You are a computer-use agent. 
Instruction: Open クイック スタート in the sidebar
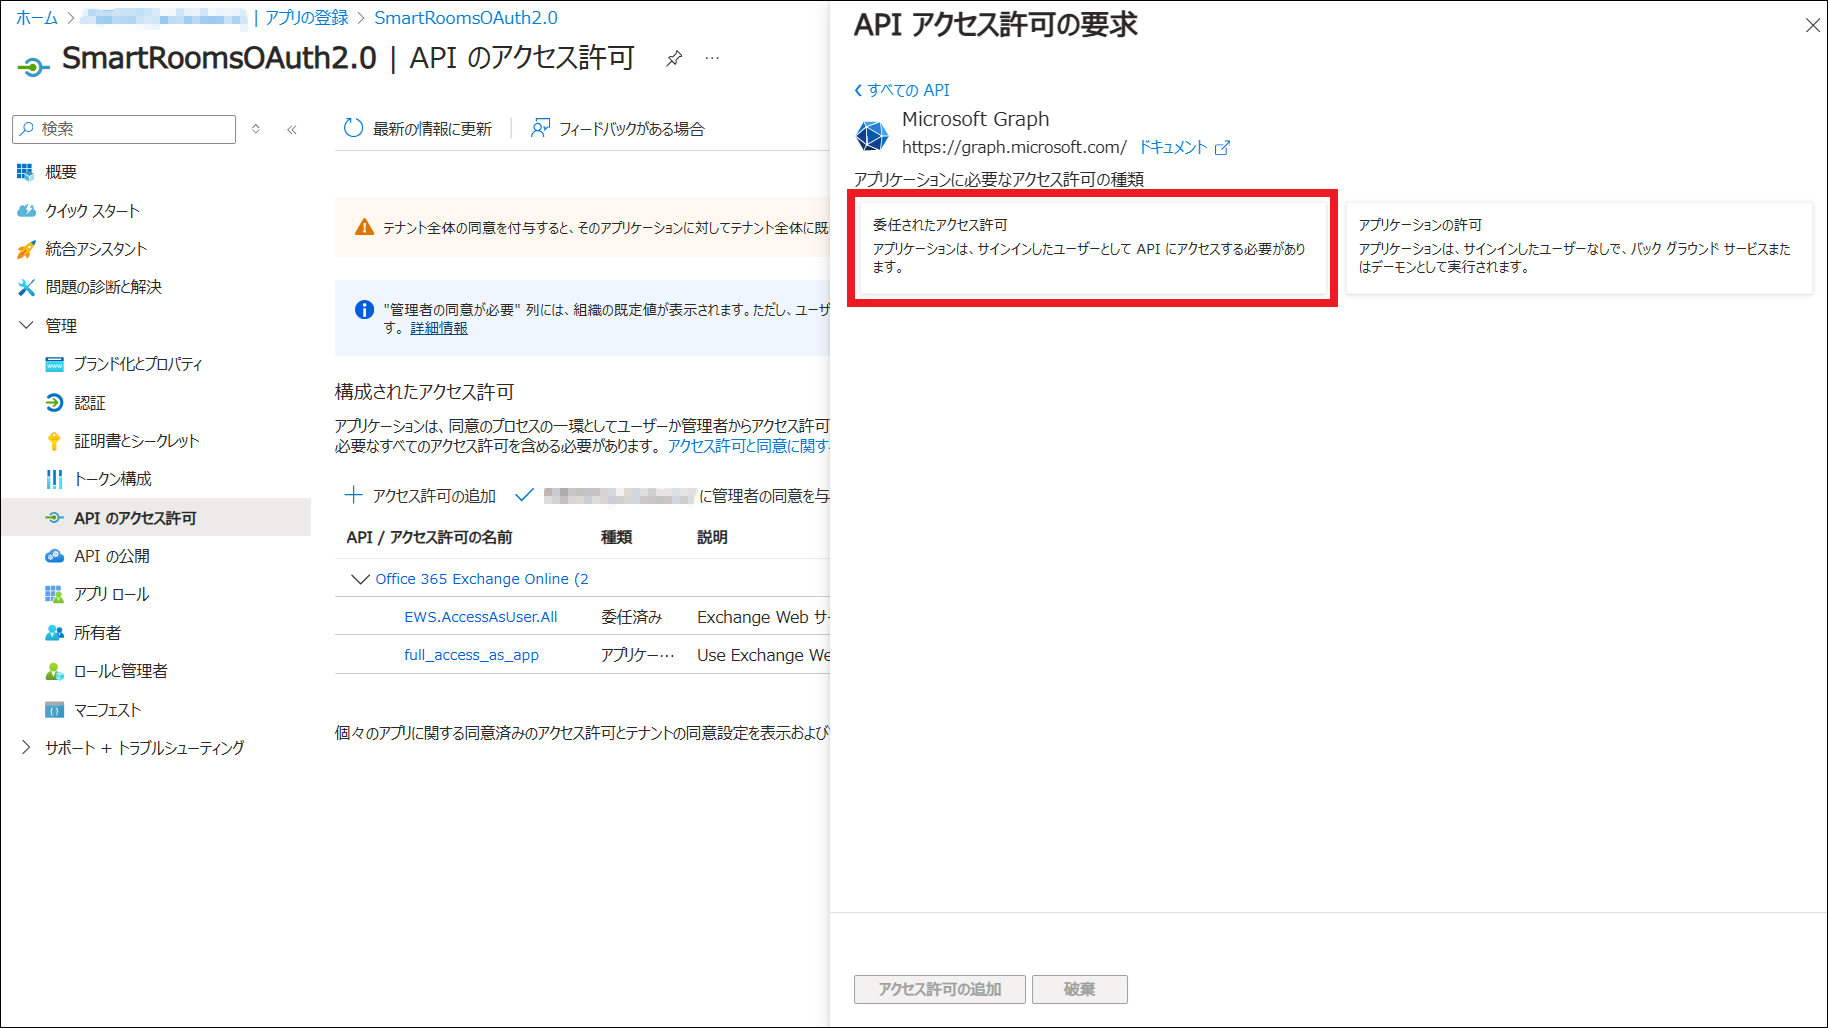click(92, 211)
